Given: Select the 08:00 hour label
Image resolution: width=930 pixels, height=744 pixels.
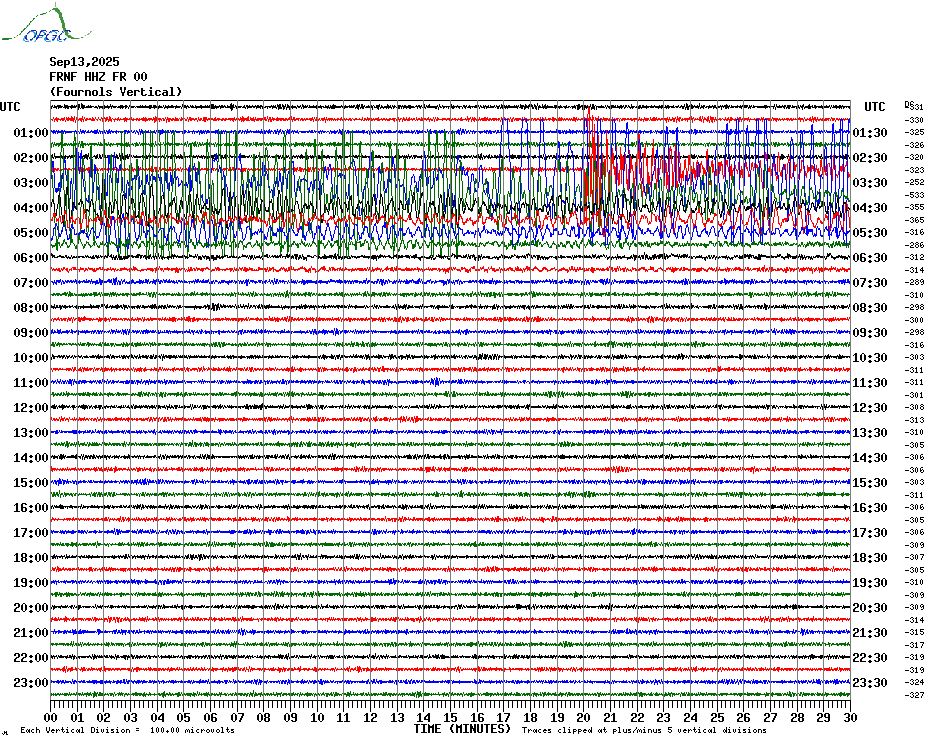Looking at the screenshot, I should (x=31, y=307).
